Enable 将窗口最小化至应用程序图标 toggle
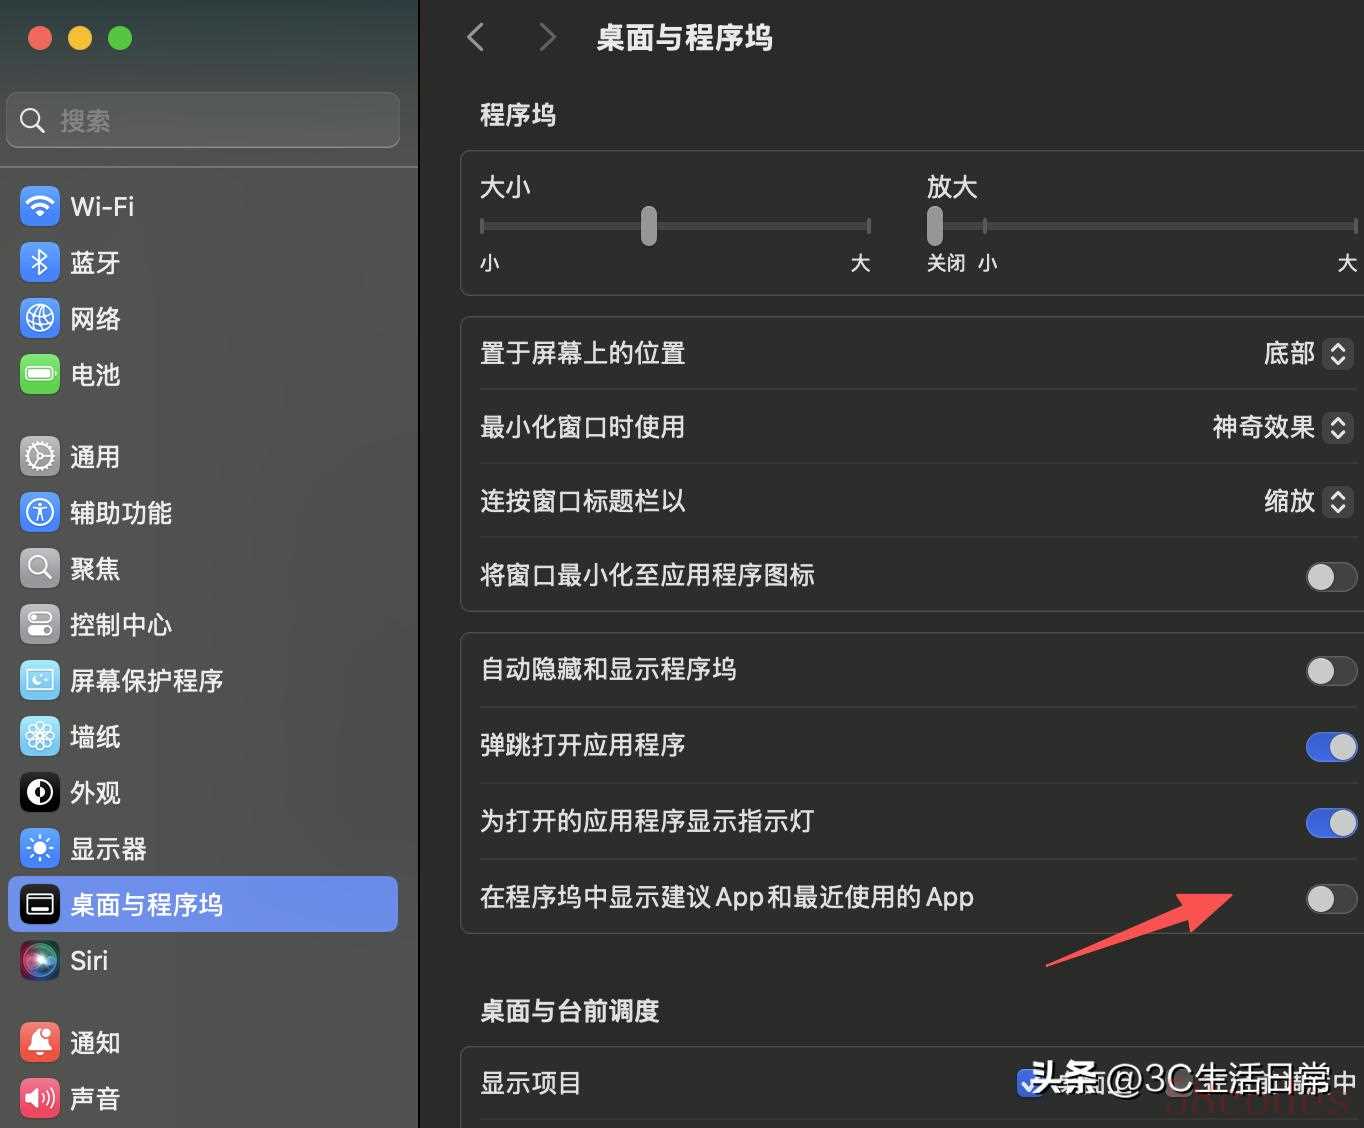Screen dimensions: 1364x1128 pyautogui.click(x=1330, y=576)
